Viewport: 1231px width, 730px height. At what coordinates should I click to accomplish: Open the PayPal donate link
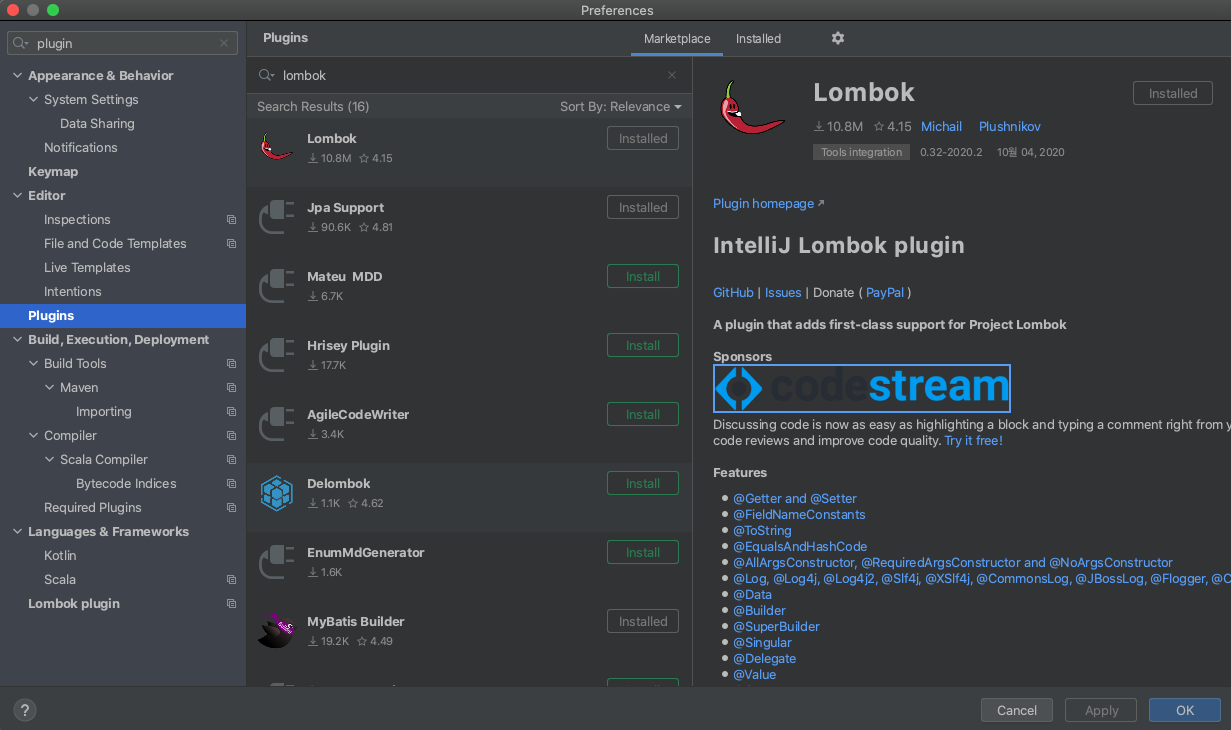(x=885, y=293)
